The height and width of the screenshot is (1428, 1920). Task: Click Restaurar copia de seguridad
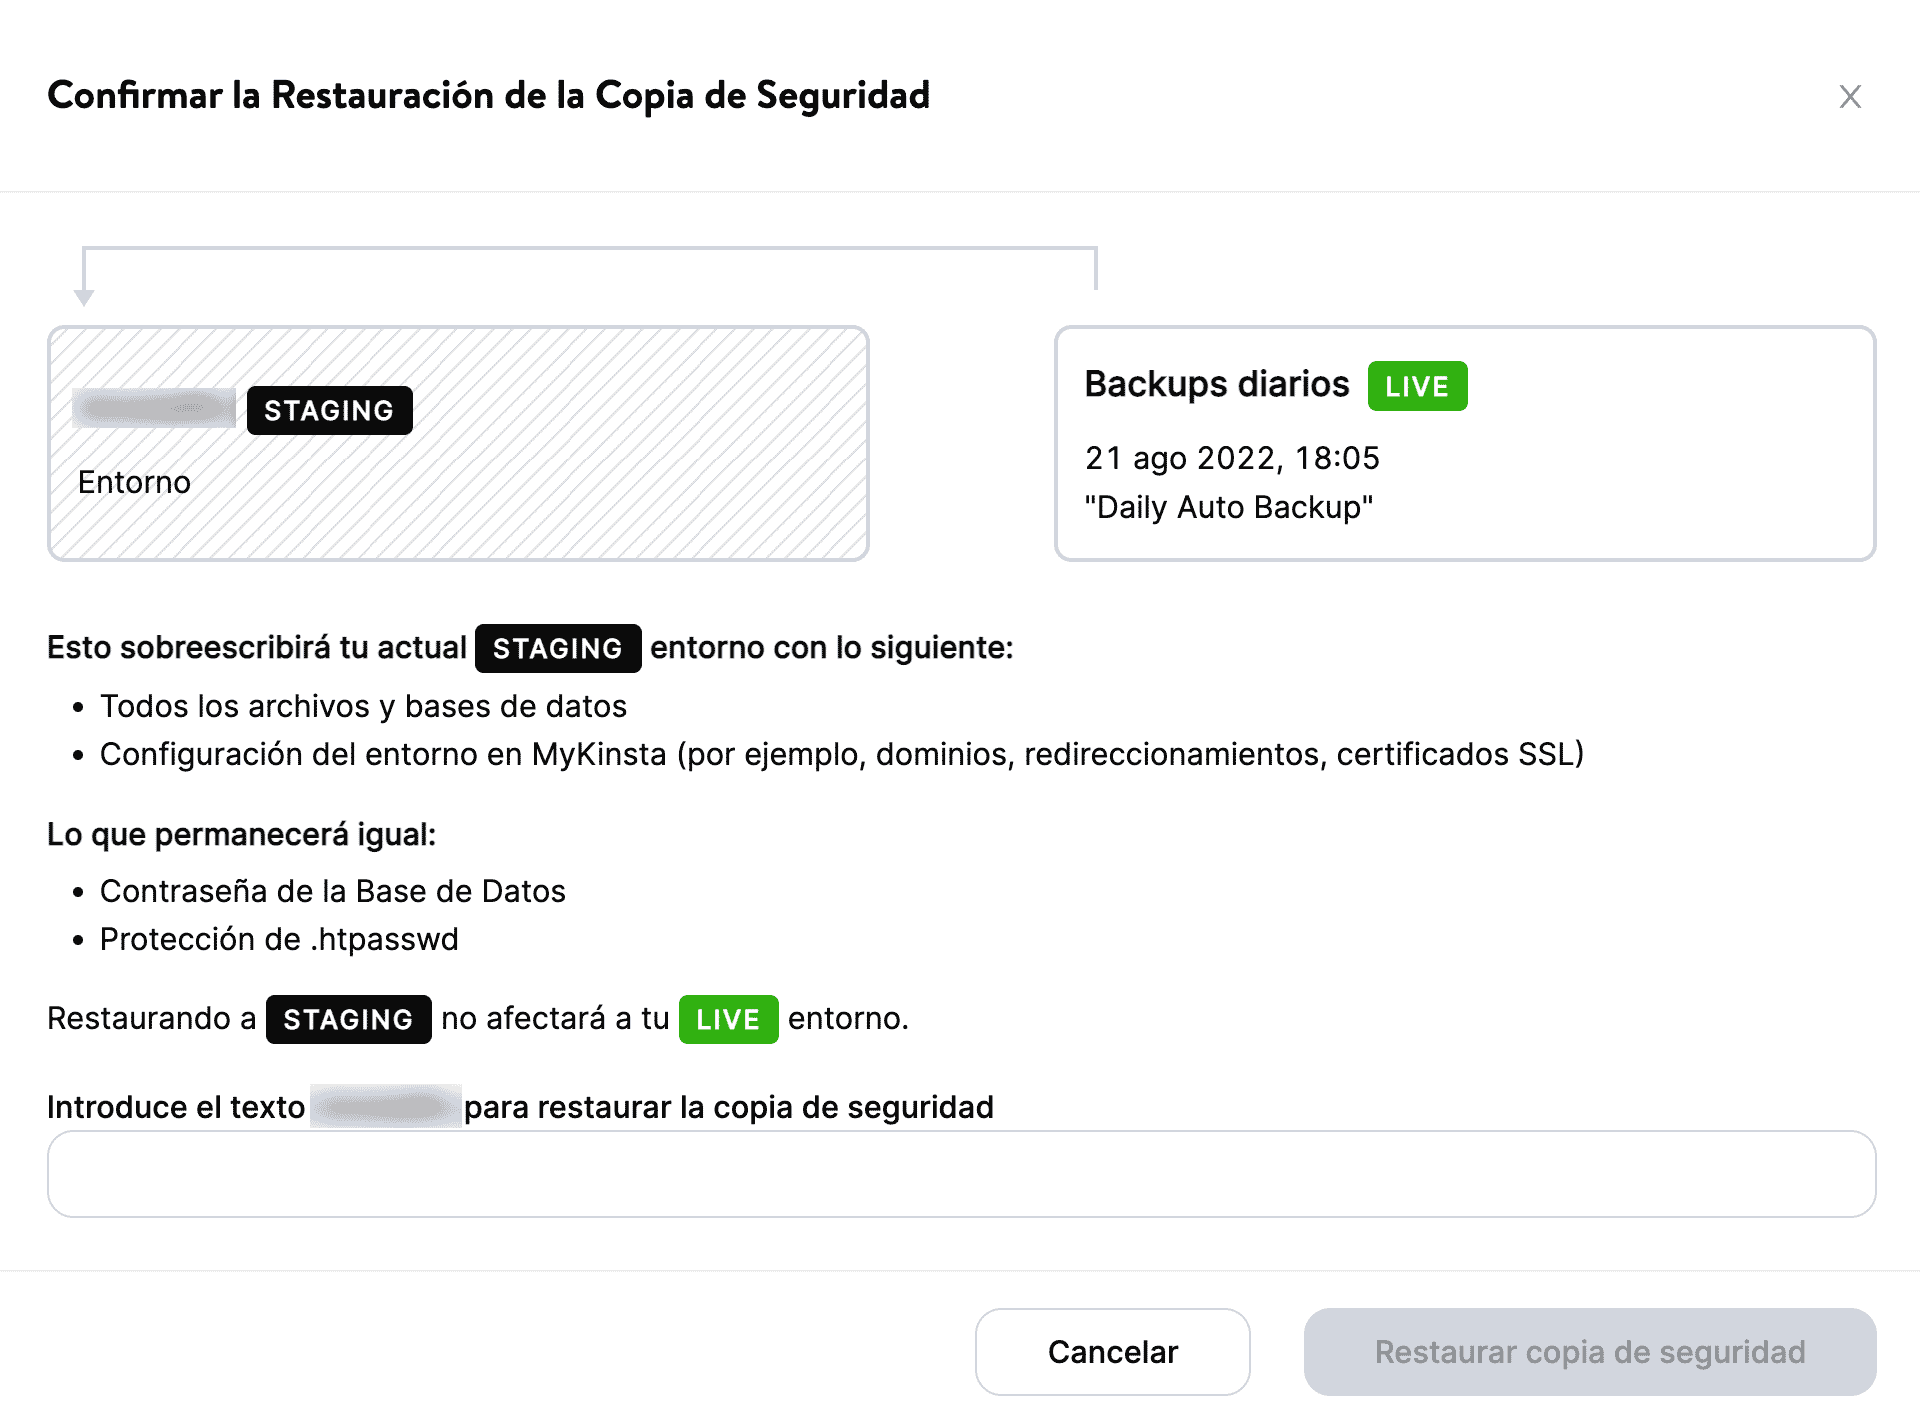pos(1590,1351)
